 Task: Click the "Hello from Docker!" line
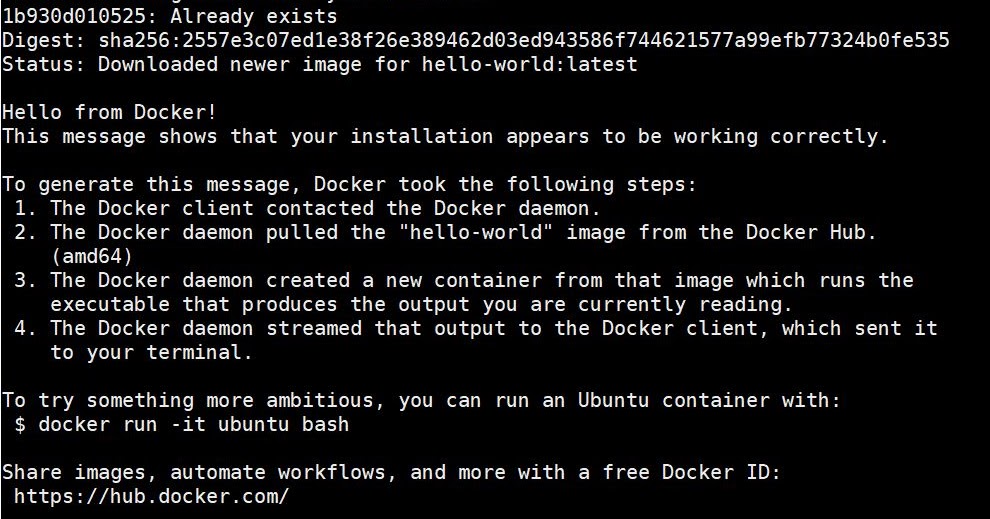click(x=109, y=112)
